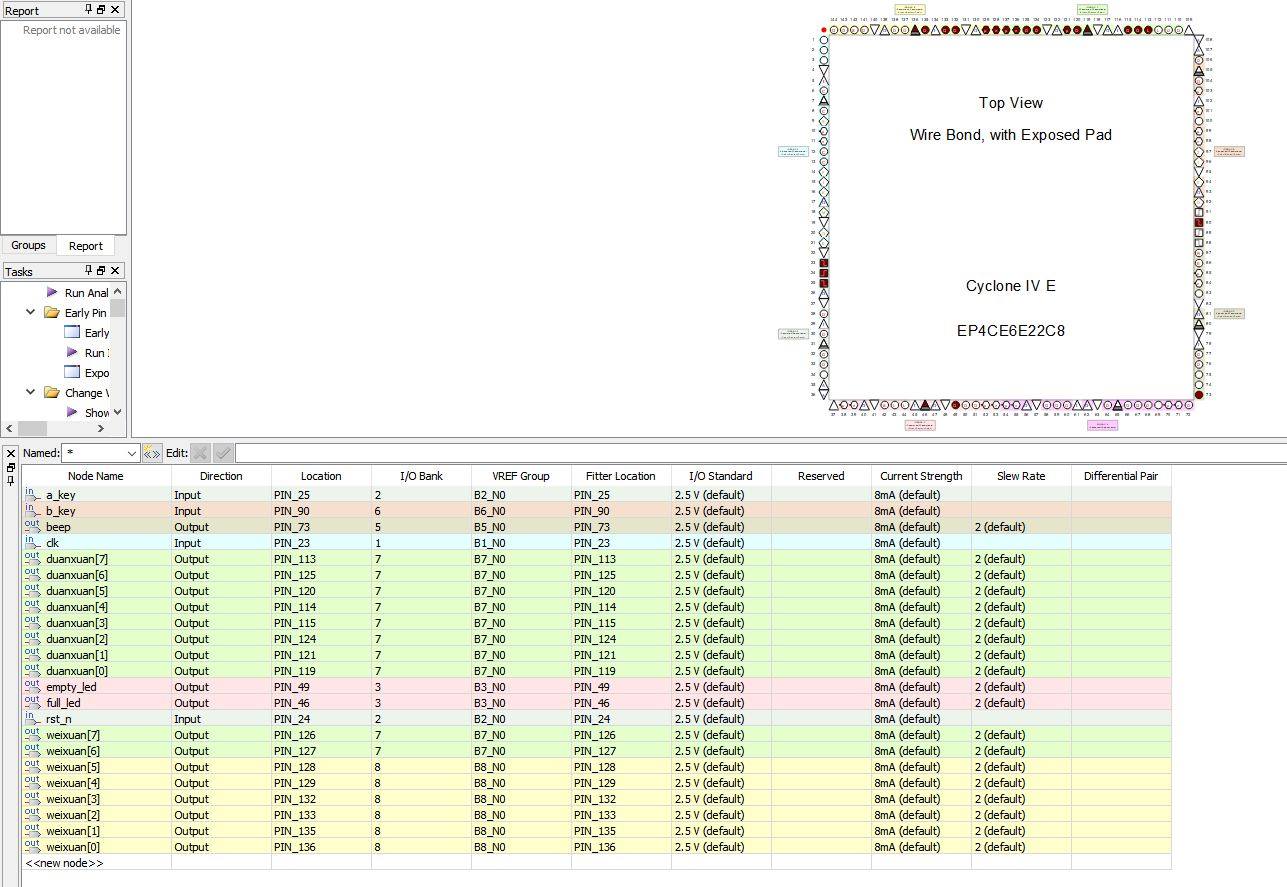
Task: Switch to the Report tab
Action: (x=86, y=246)
